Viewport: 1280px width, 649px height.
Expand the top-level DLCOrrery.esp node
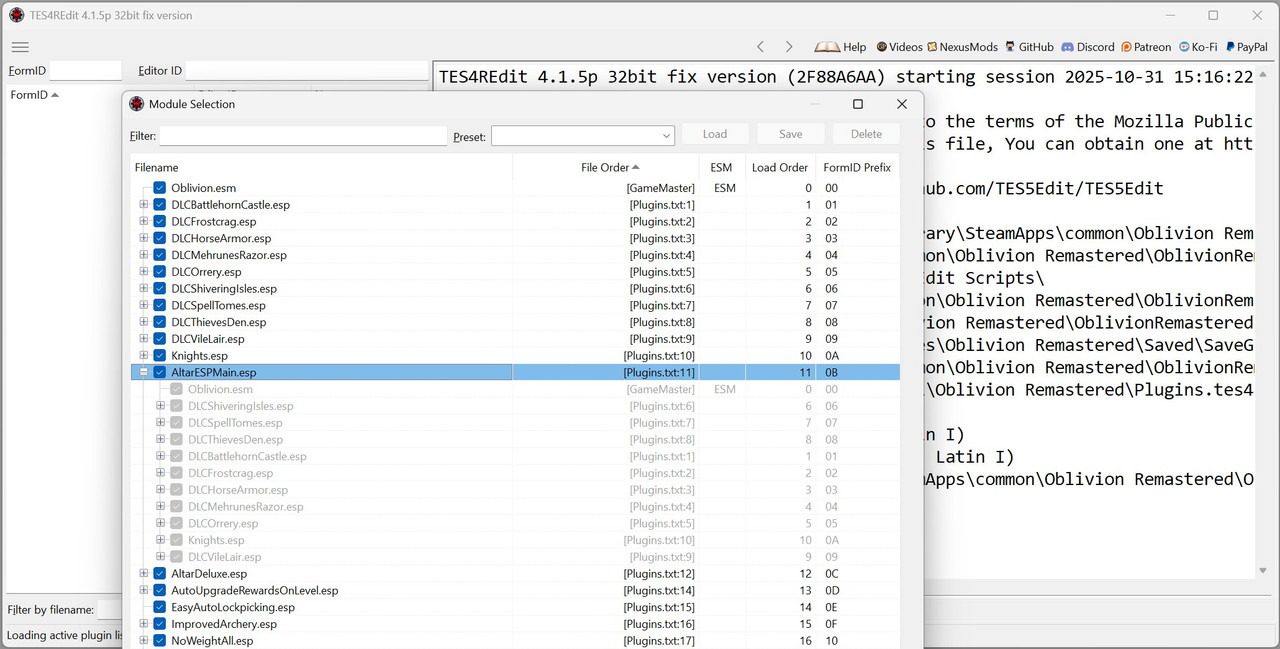coord(144,272)
